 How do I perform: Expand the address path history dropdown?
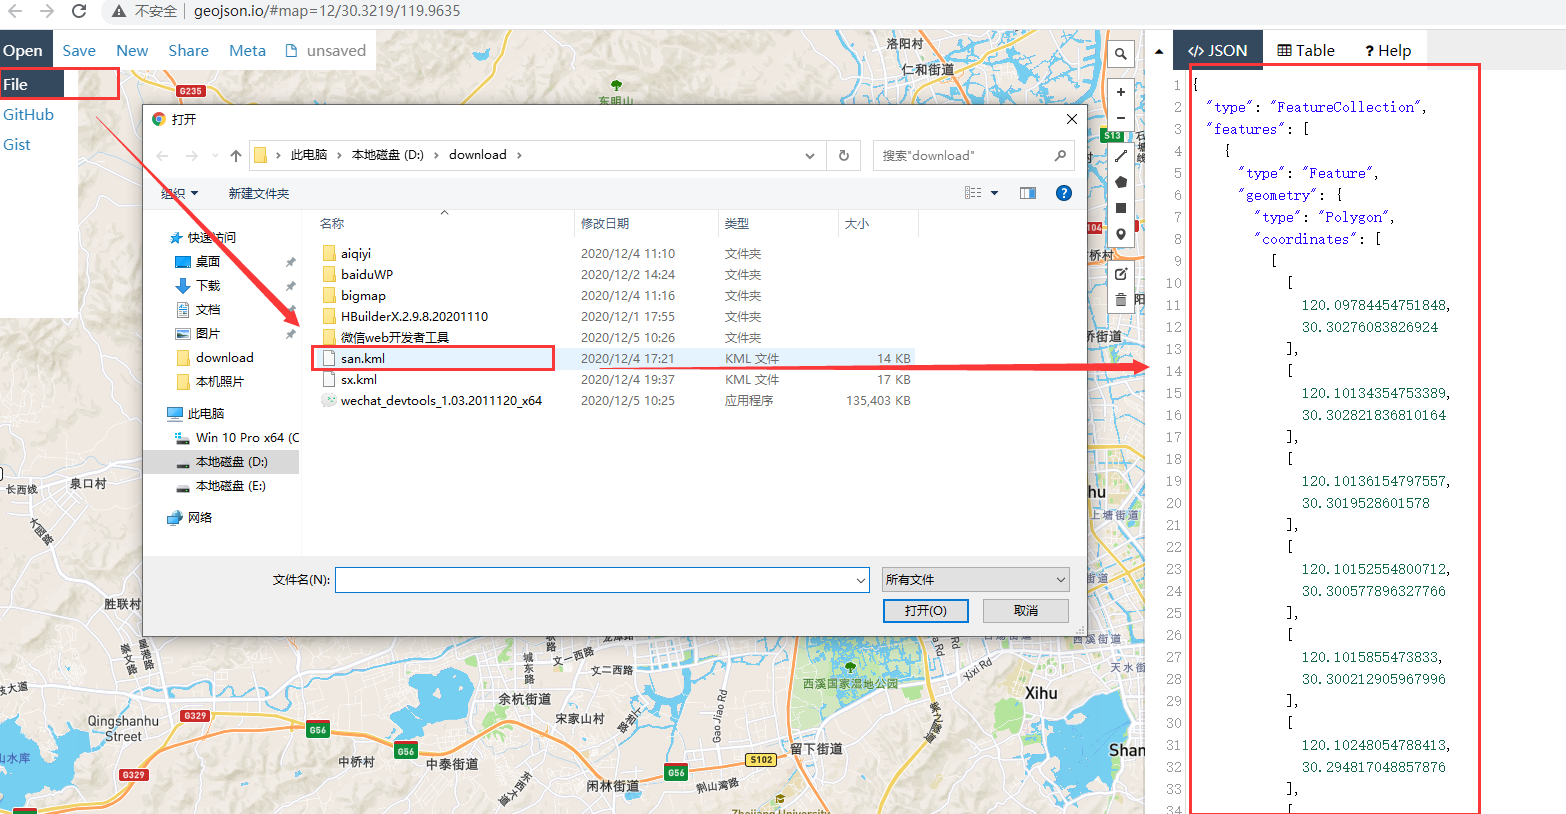[809, 155]
